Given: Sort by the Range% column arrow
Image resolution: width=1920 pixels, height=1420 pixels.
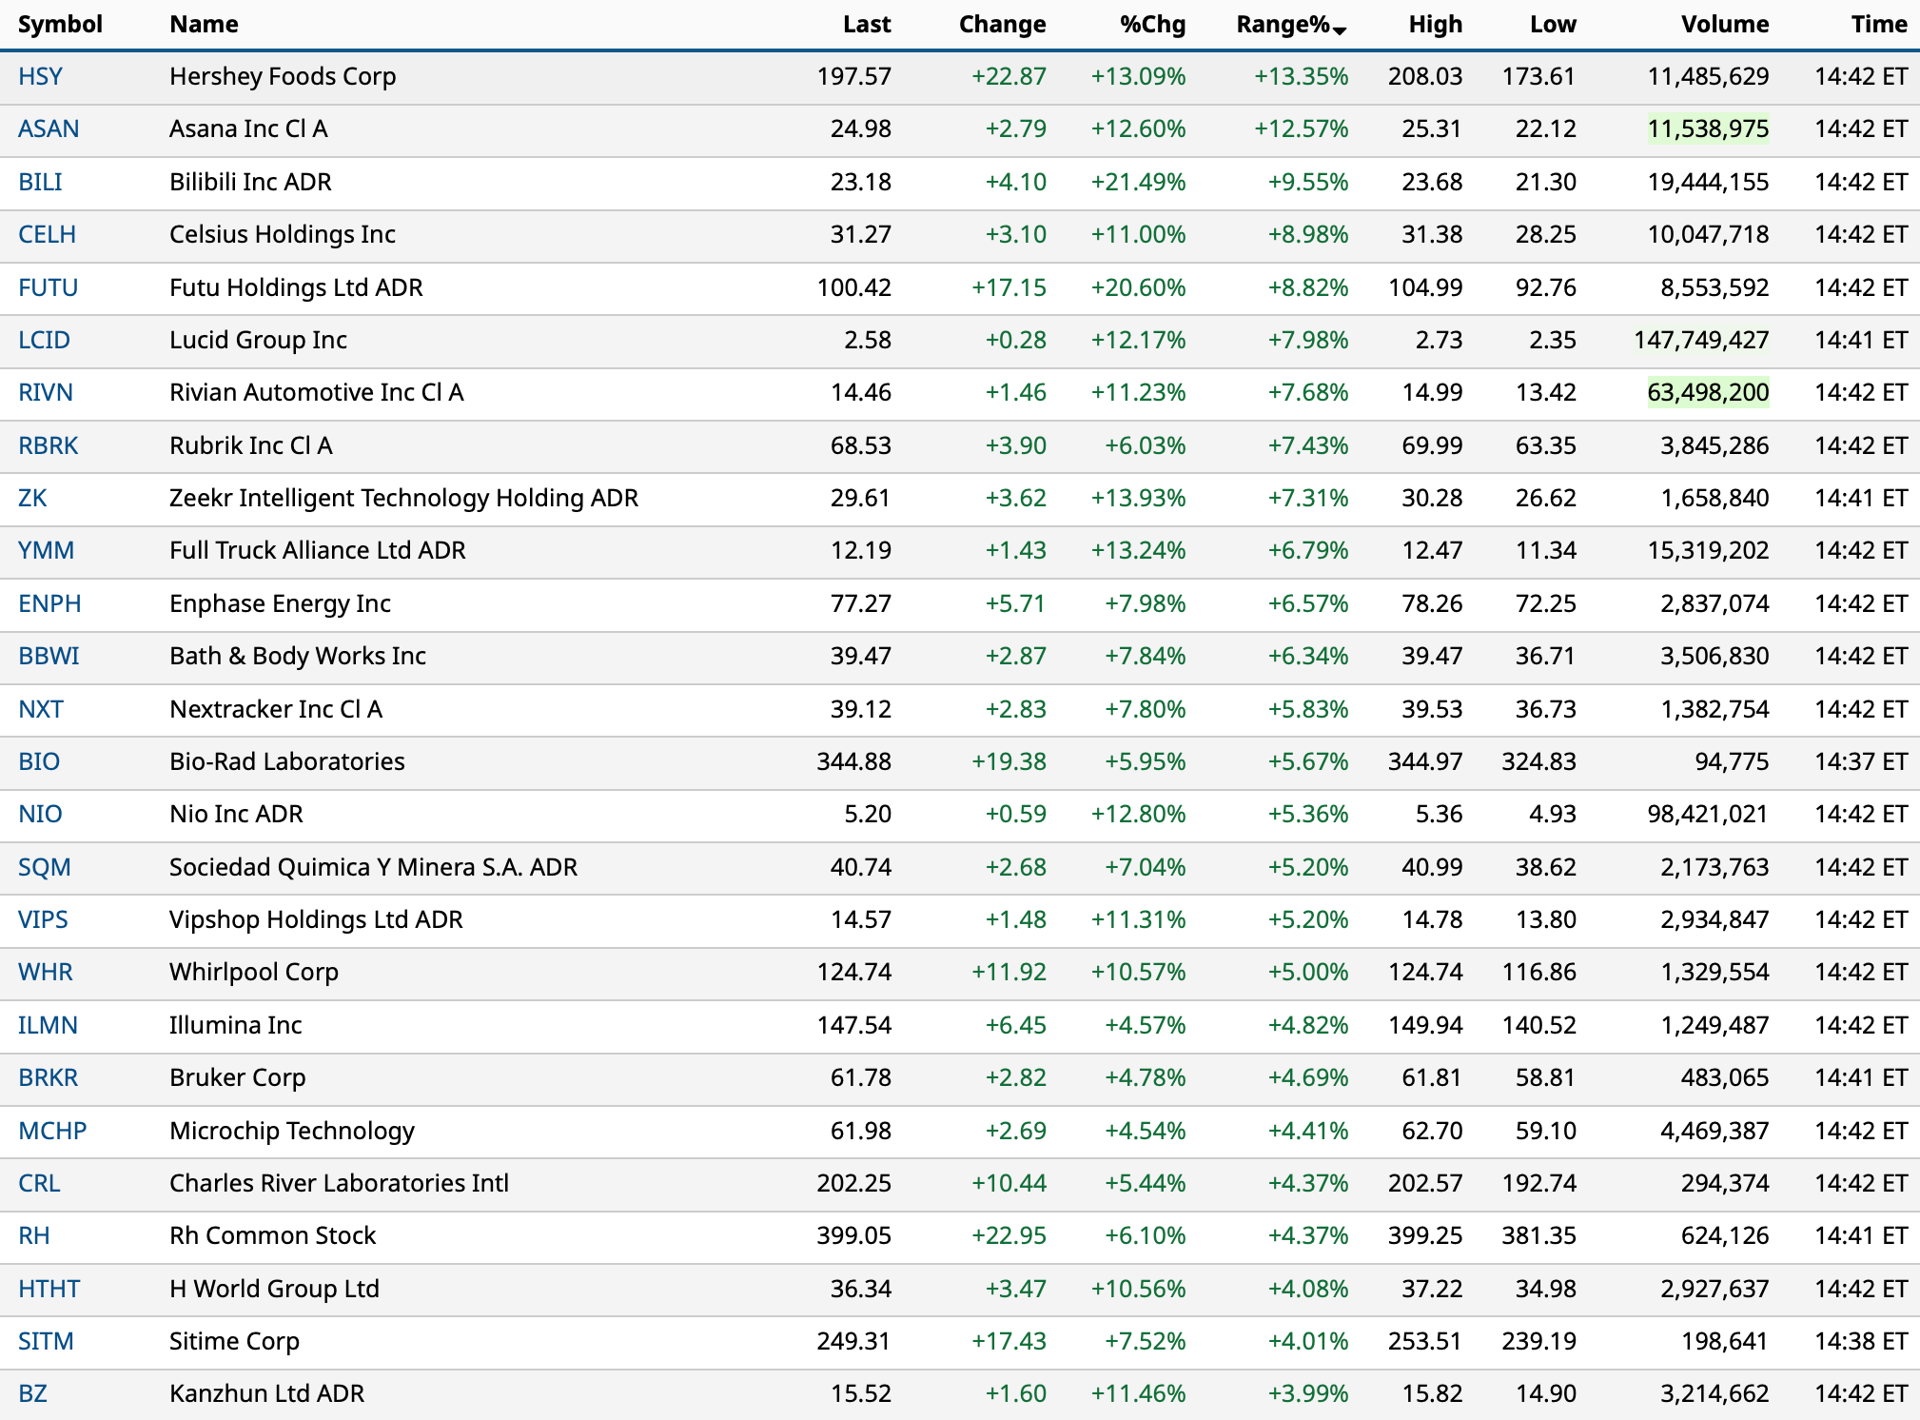Looking at the screenshot, I should (1340, 31).
